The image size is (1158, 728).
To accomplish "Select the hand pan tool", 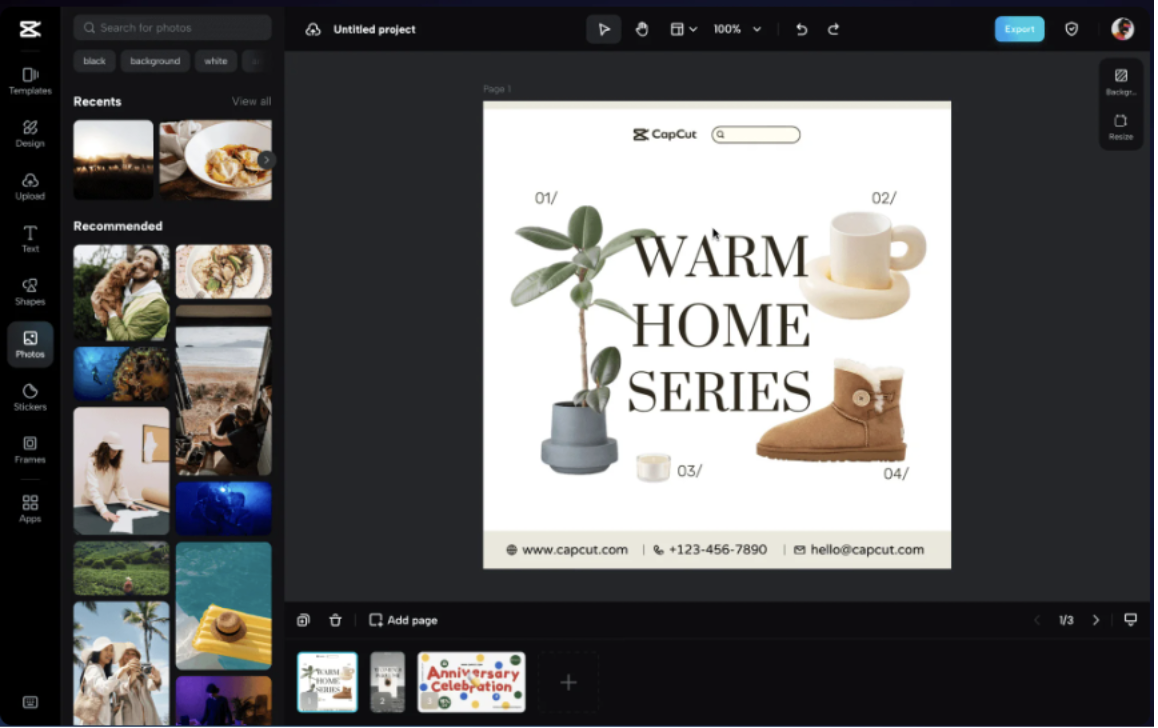I will (x=642, y=29).
